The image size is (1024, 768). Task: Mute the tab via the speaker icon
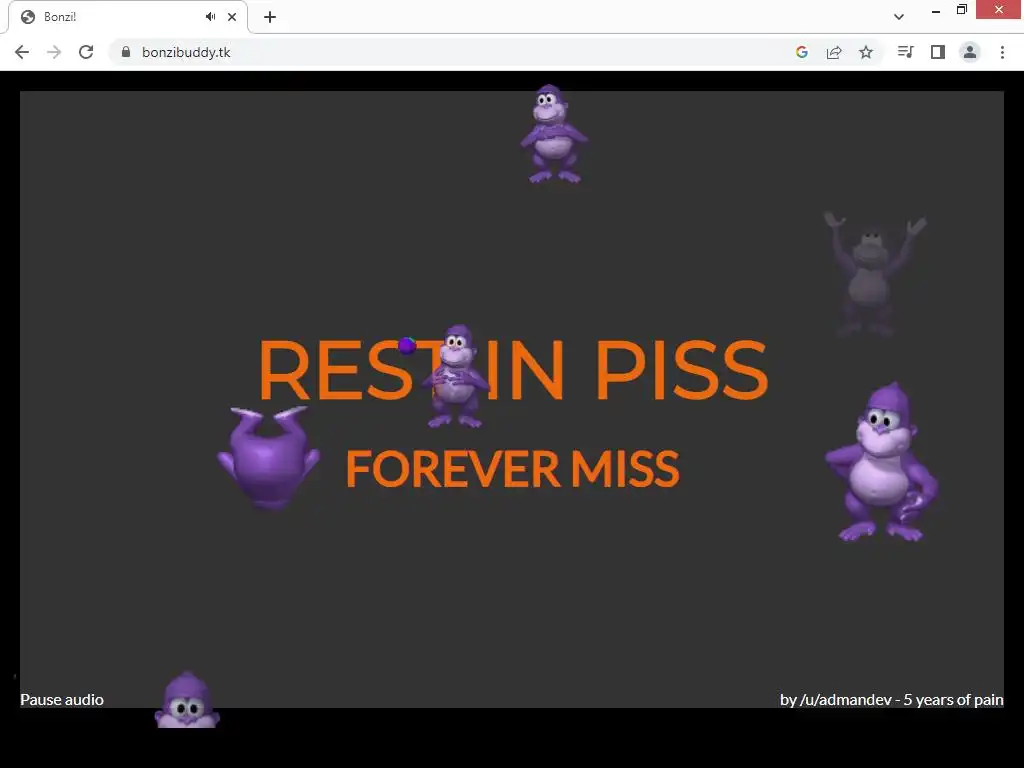click(x=210, y=17)
